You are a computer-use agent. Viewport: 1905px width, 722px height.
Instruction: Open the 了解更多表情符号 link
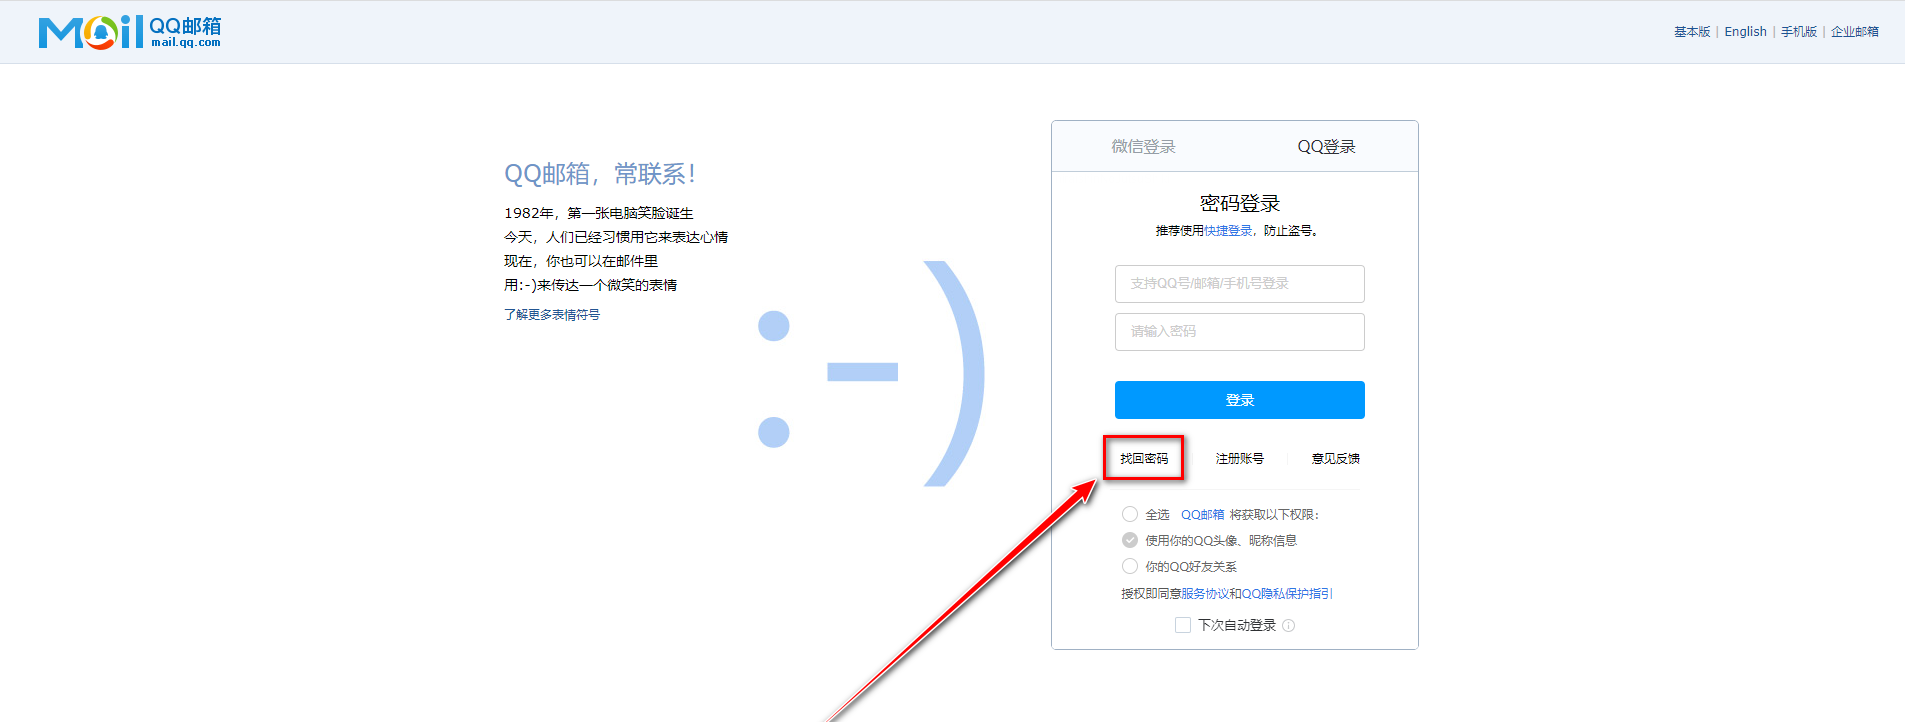(x=552, y=315)
